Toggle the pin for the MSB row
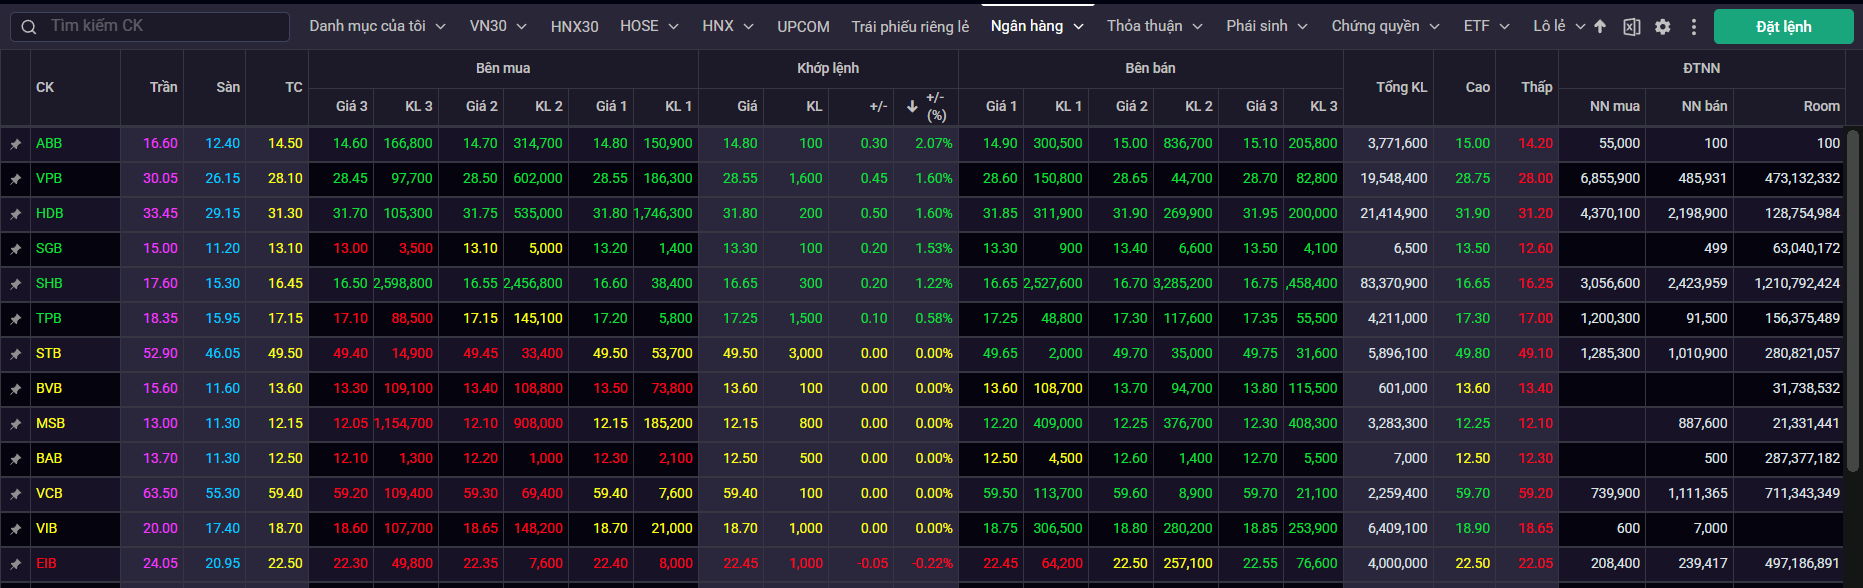 tap(16, 424)
